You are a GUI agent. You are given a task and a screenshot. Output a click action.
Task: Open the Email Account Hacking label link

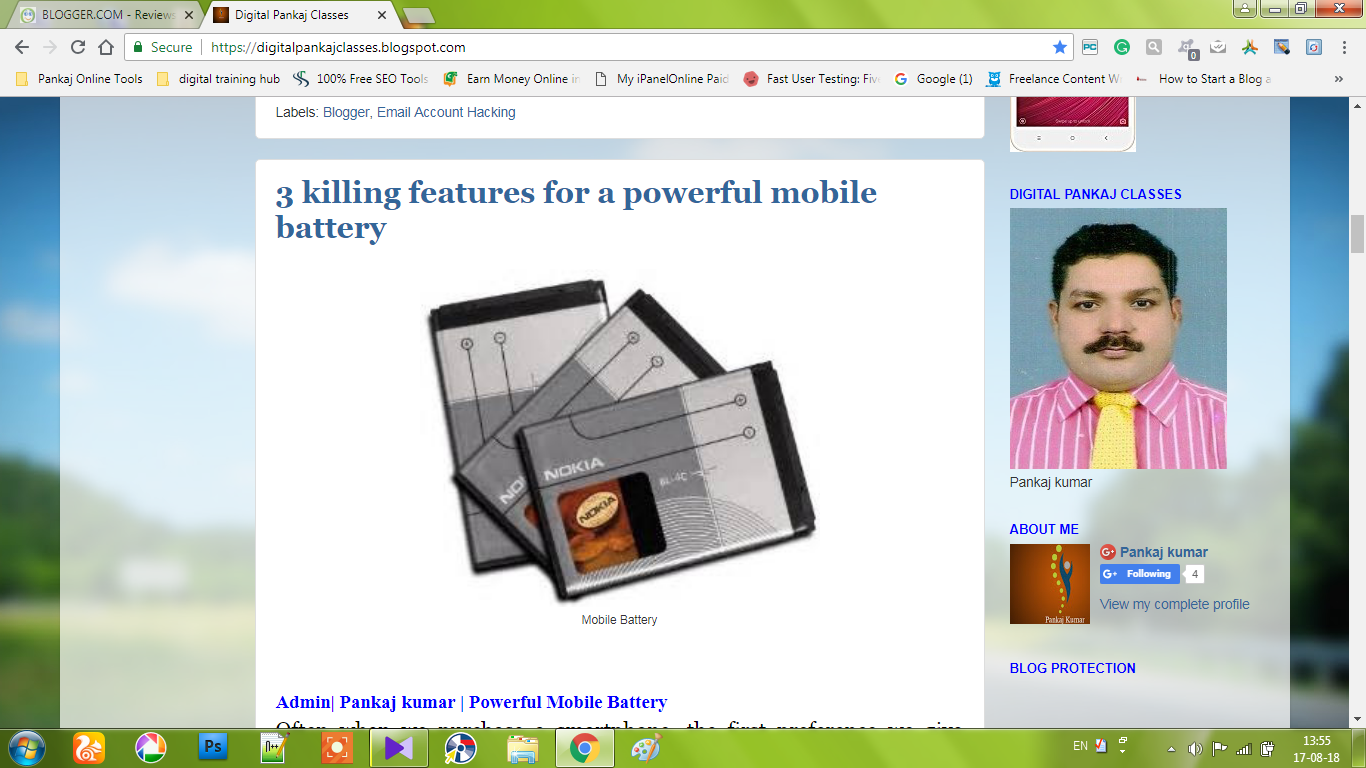(446, 112)
